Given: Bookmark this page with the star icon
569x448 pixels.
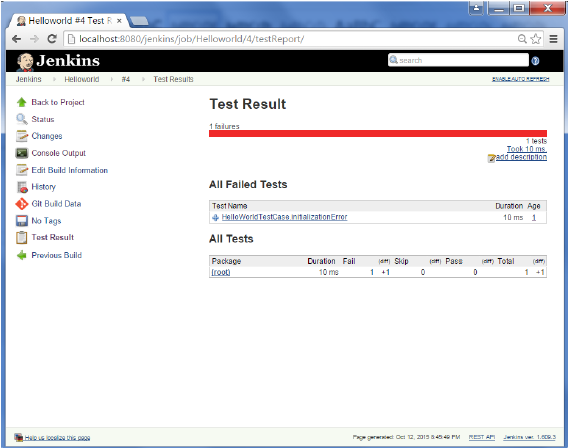Looking at the screenshot, I should [536, 39].
